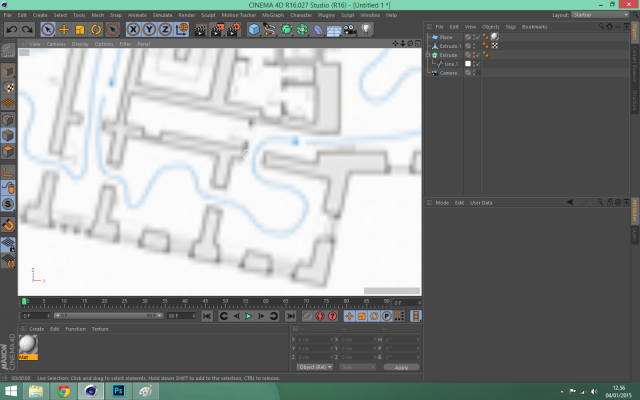Enable the Snap magnet tool
The width and height of the screenshot is (640, 400).
coord(8,224)
